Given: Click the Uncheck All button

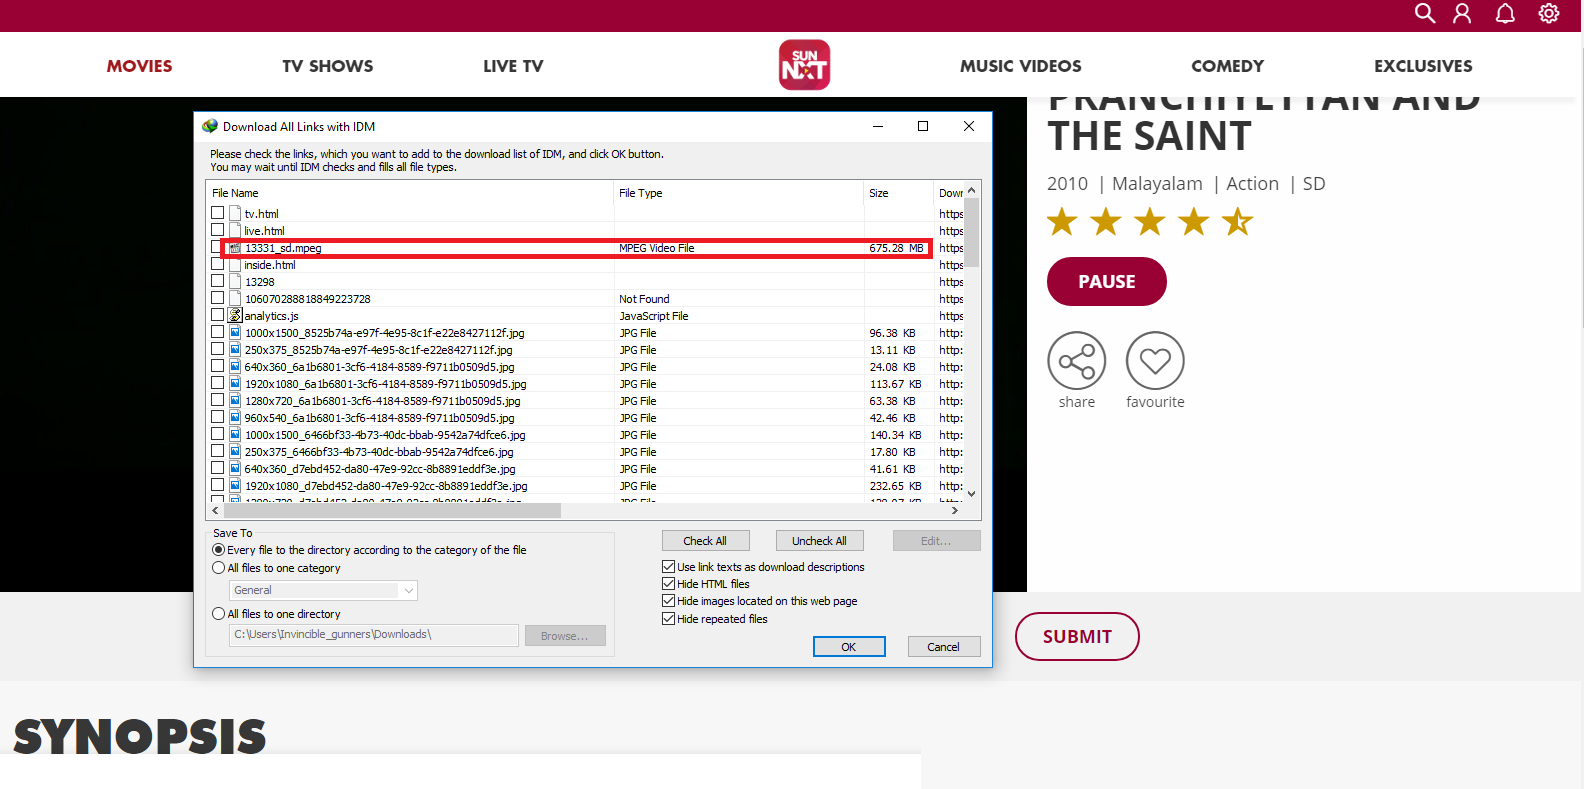Looking at the screenshot, I should 819,541.
